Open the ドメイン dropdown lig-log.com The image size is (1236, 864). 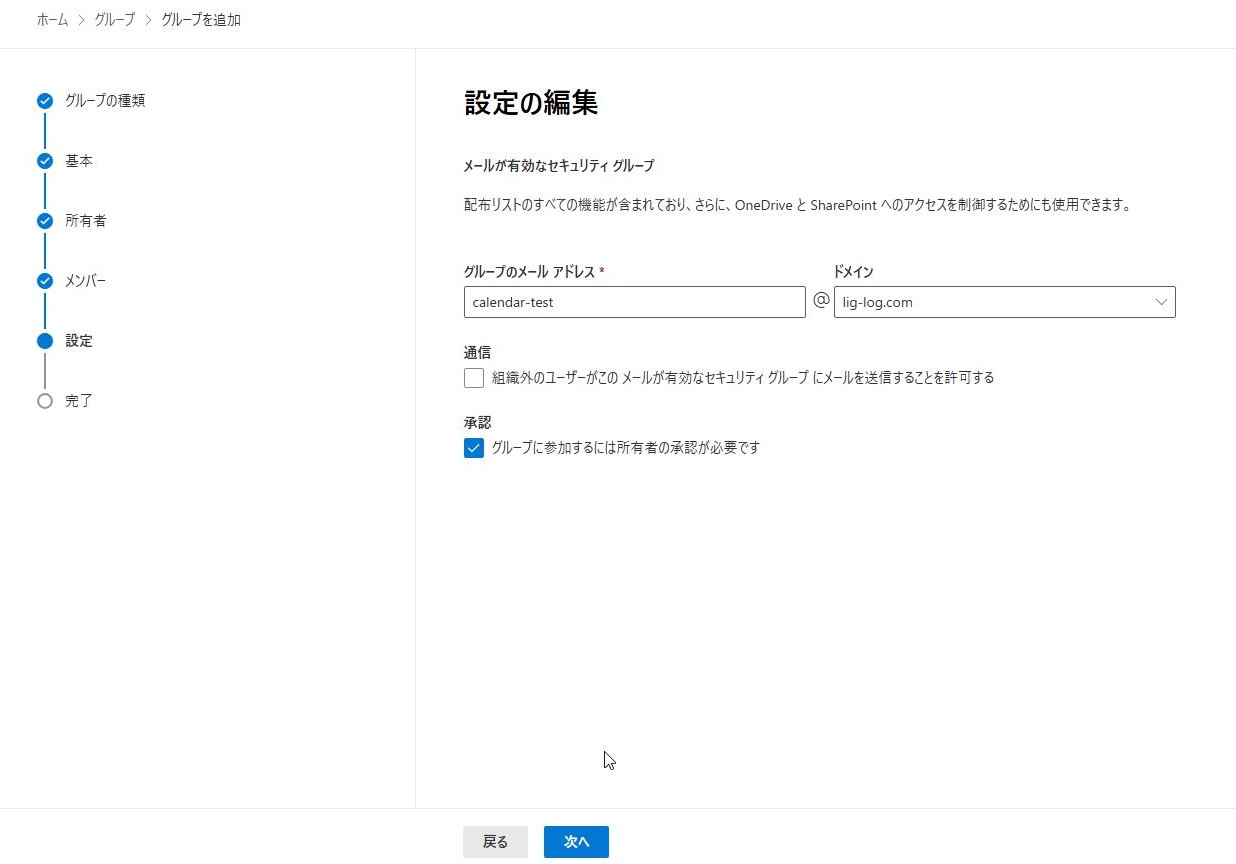click(1003, 302)
